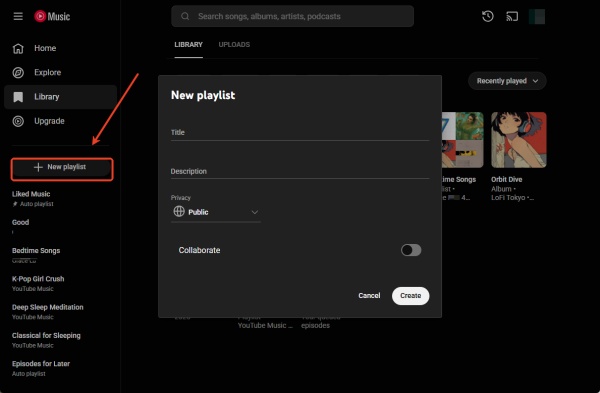The image size is (600, 393).
Task: Click the playlist Title field
Action: click(300, 133)
